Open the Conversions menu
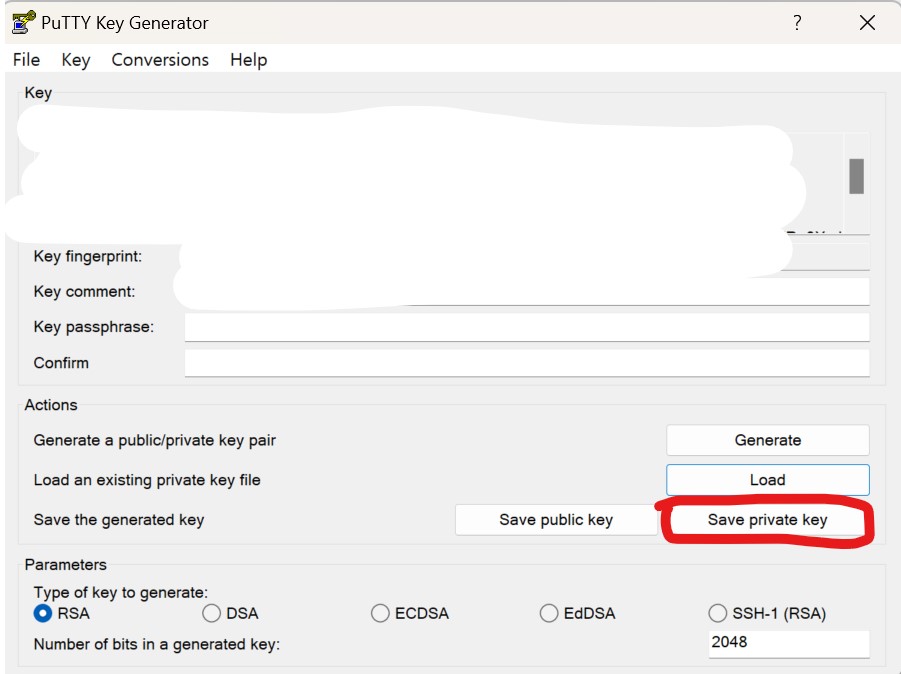Screen dimensions: 901x674 coord(160,60)
